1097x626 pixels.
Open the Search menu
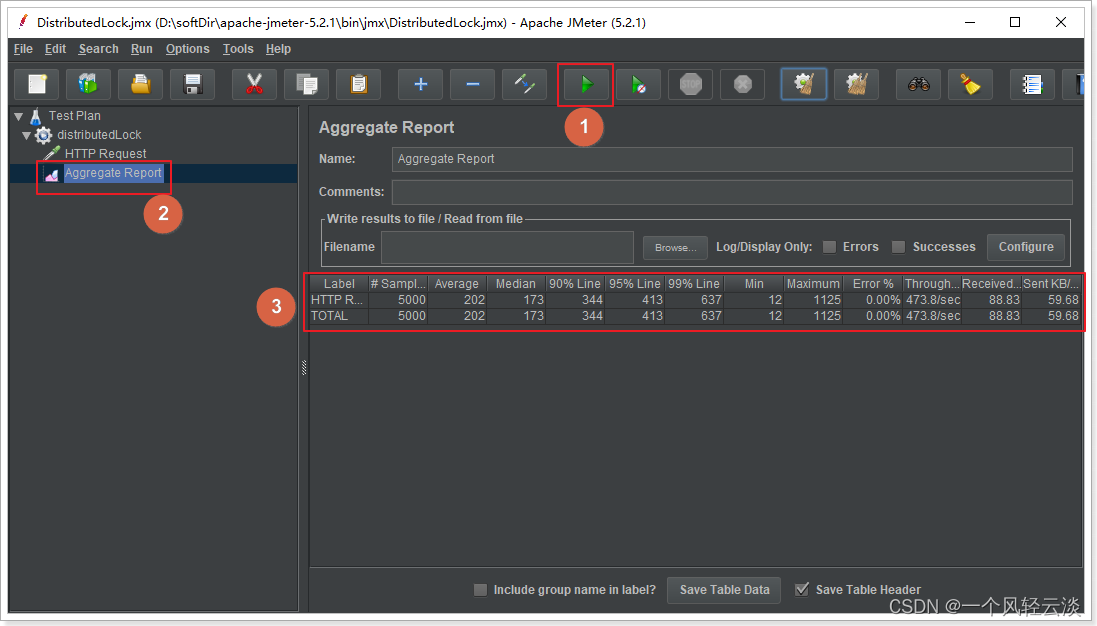pyautogui.click(x=99, y=49)
